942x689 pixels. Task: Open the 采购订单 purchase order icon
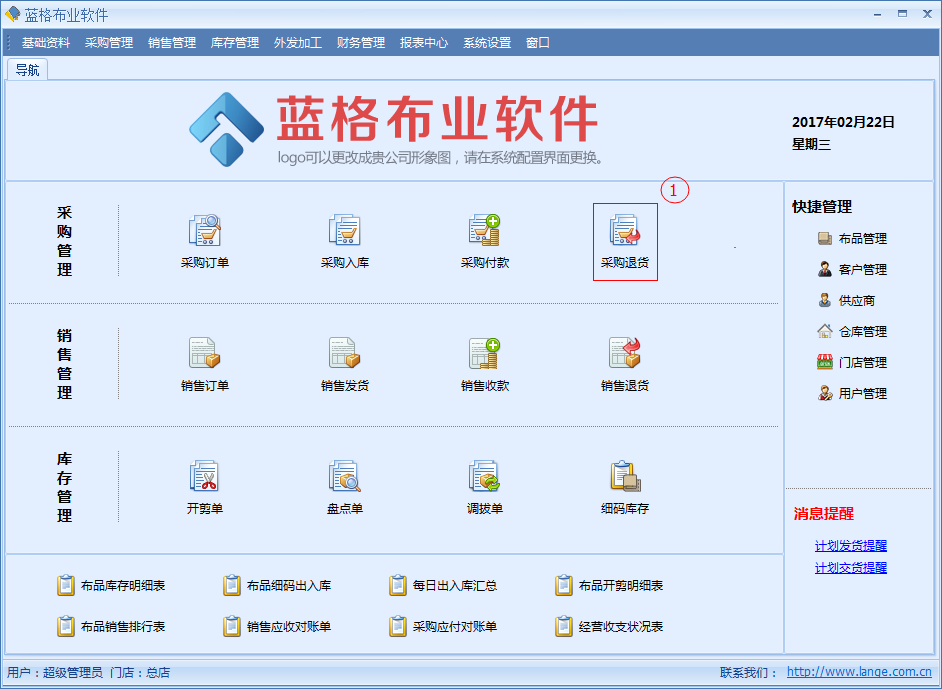[205, 231]
